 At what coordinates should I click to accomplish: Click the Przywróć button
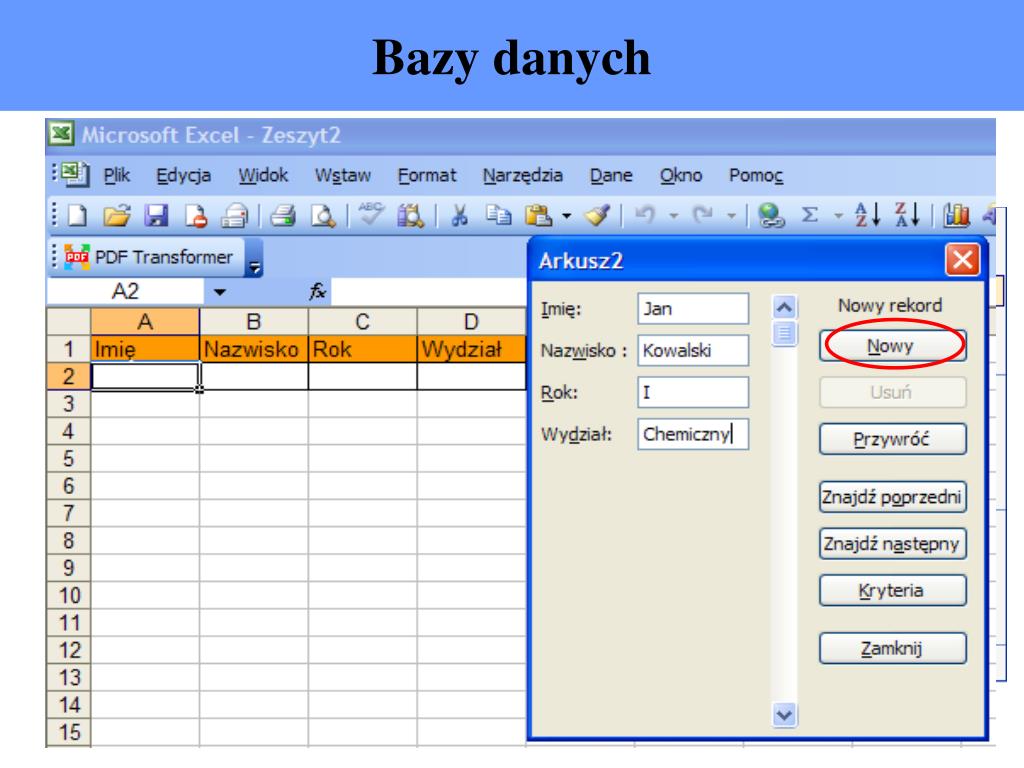point(892,439)
